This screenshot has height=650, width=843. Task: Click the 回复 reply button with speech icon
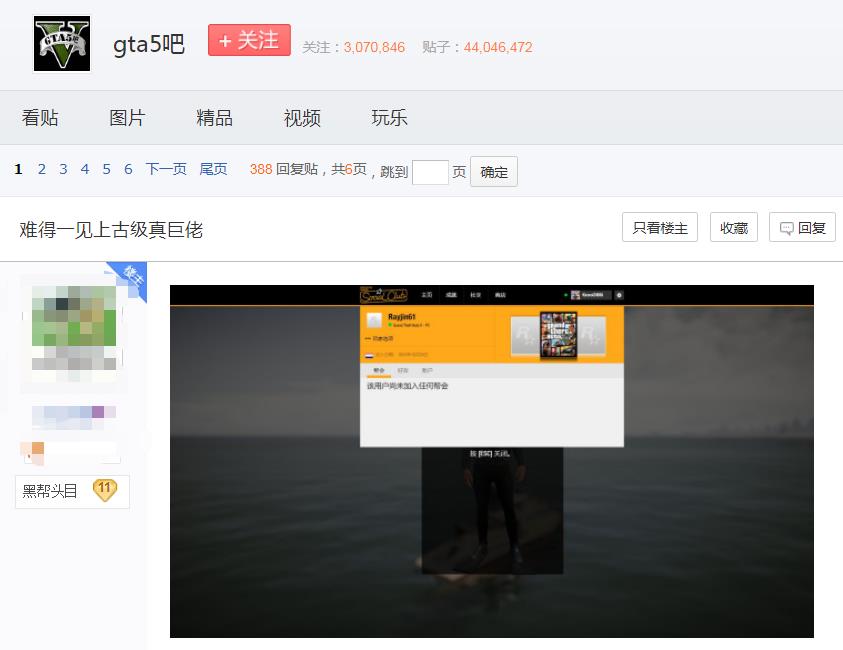coord(802,228)
